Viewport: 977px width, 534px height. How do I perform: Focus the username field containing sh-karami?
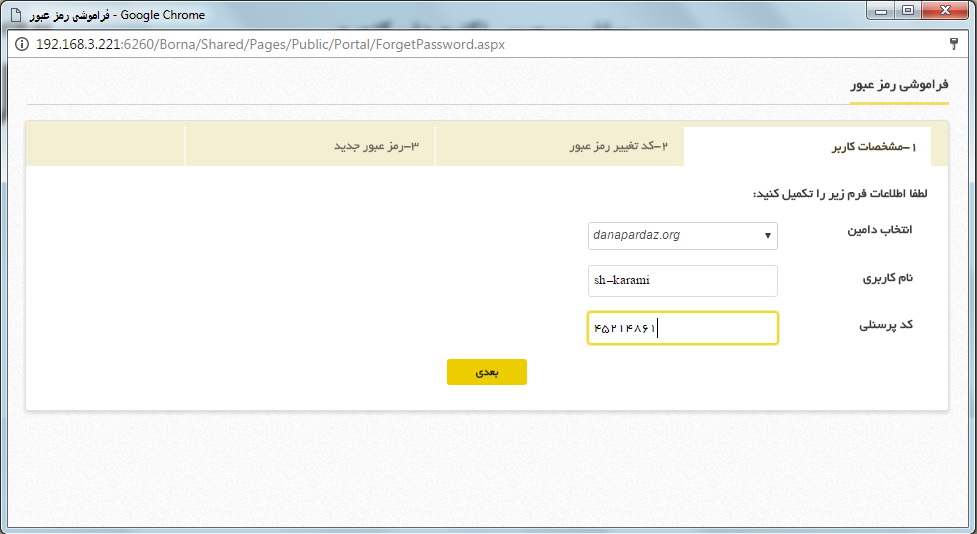tap(682, 281)
